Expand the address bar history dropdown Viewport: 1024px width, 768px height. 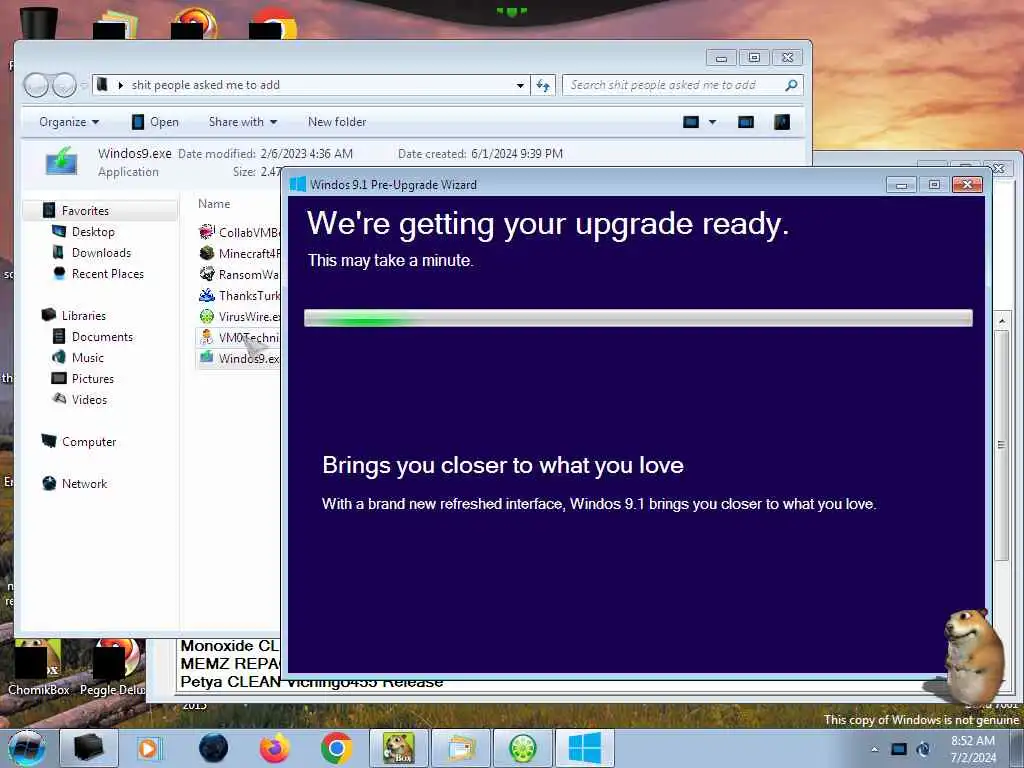point(520,85)
